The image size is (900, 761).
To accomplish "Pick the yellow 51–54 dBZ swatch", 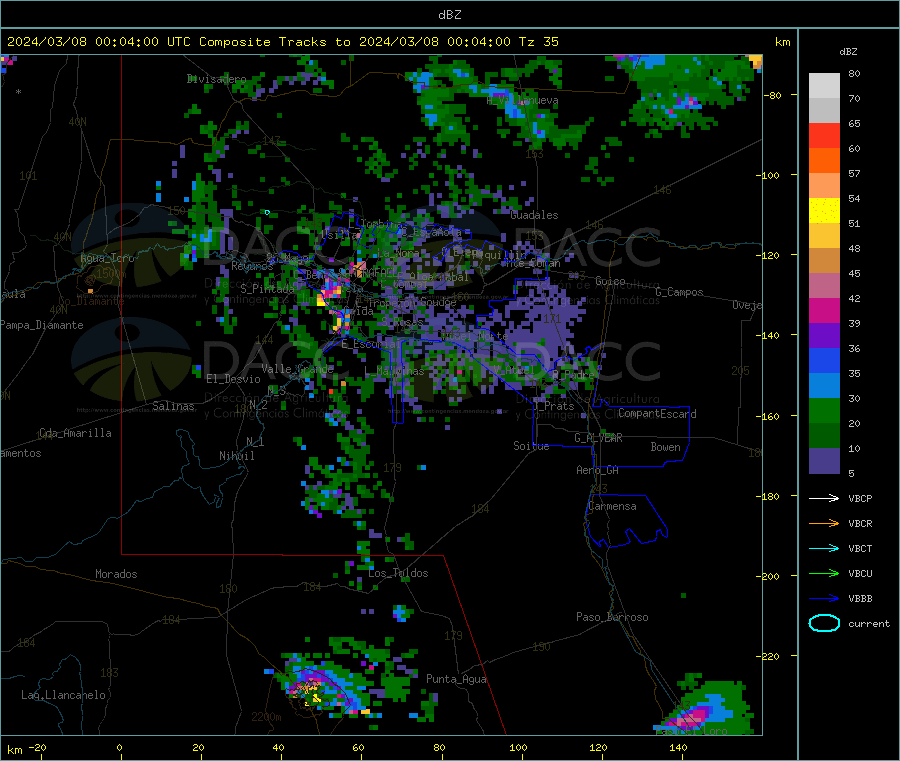I will [x=824, y=211].
